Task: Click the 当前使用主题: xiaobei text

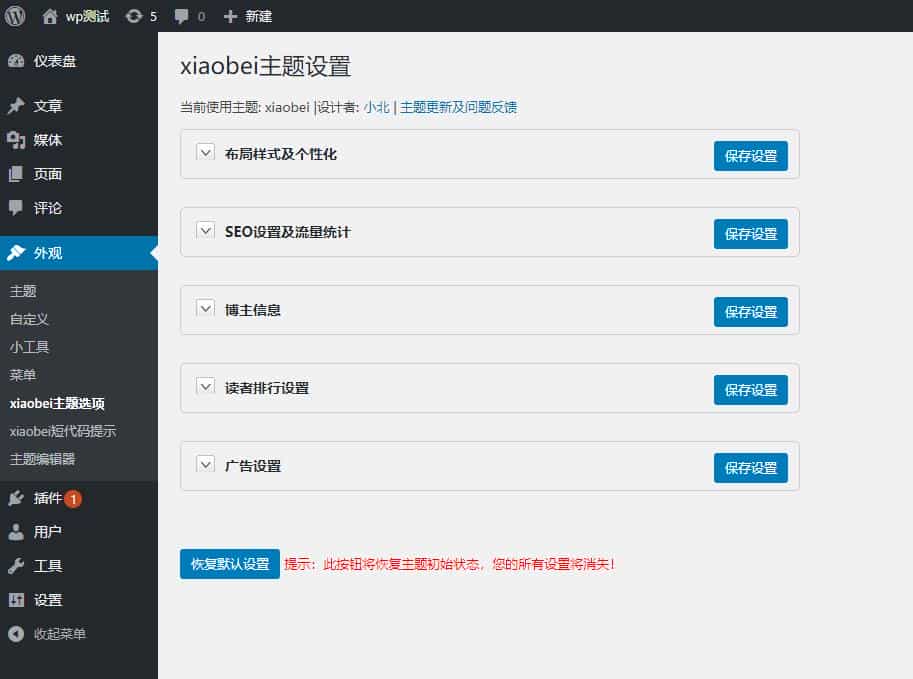Action: [245, 107]
